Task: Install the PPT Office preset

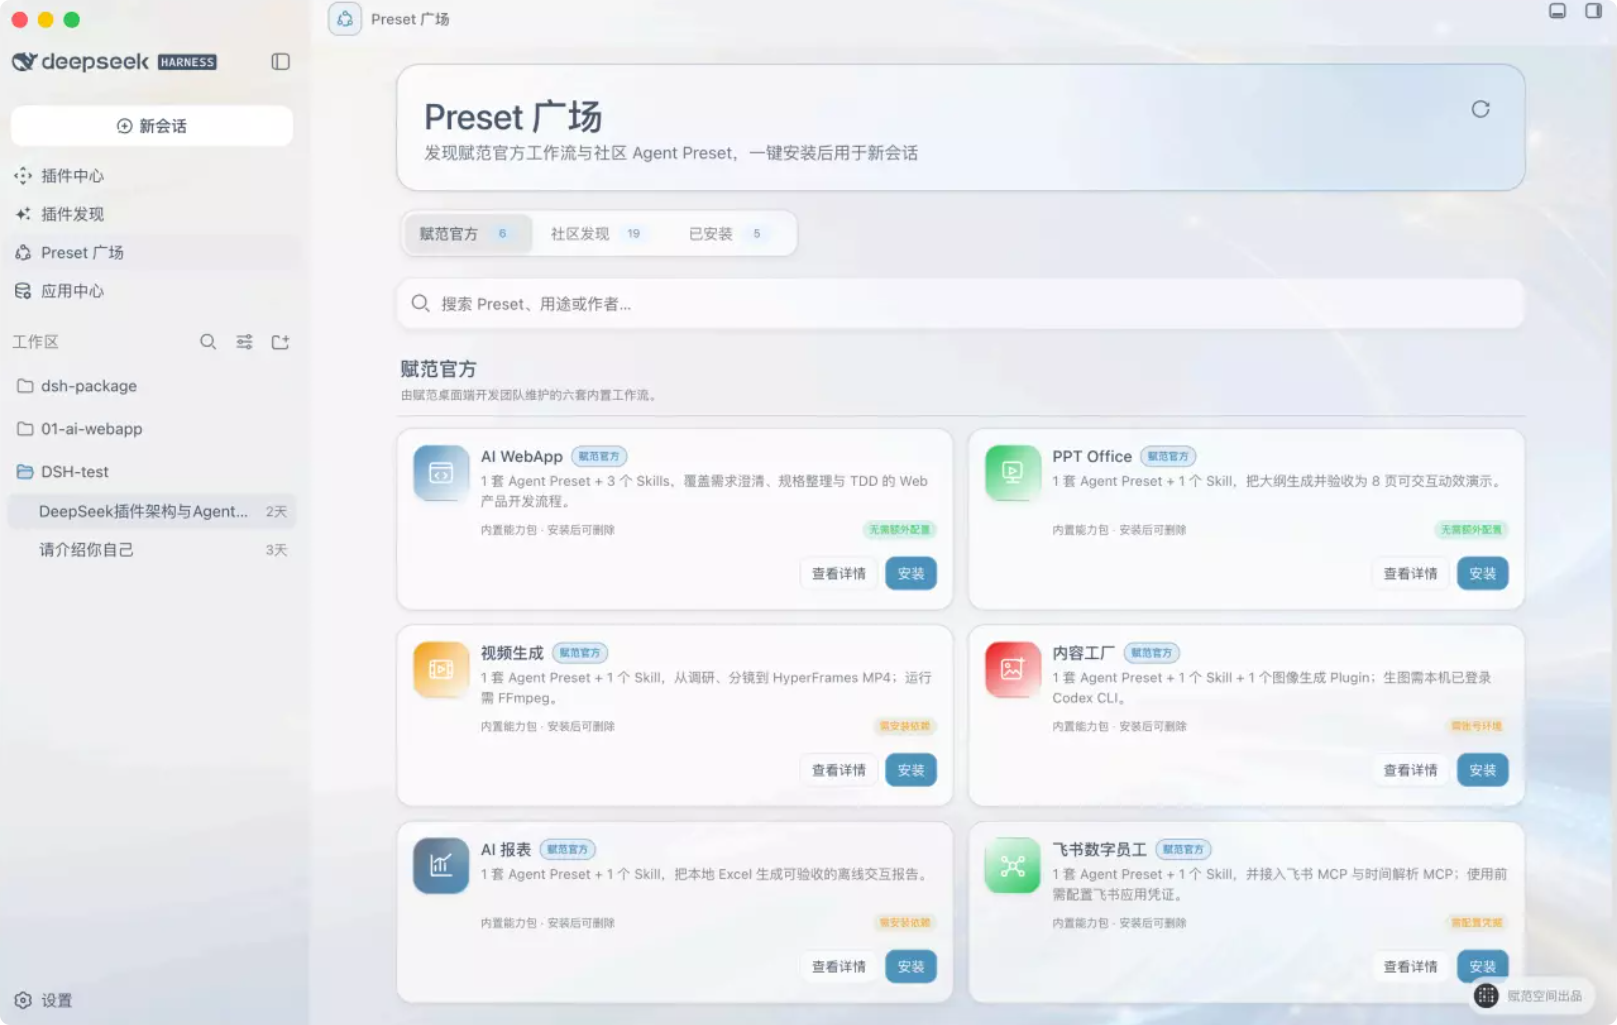Action: click(1482, 574)
